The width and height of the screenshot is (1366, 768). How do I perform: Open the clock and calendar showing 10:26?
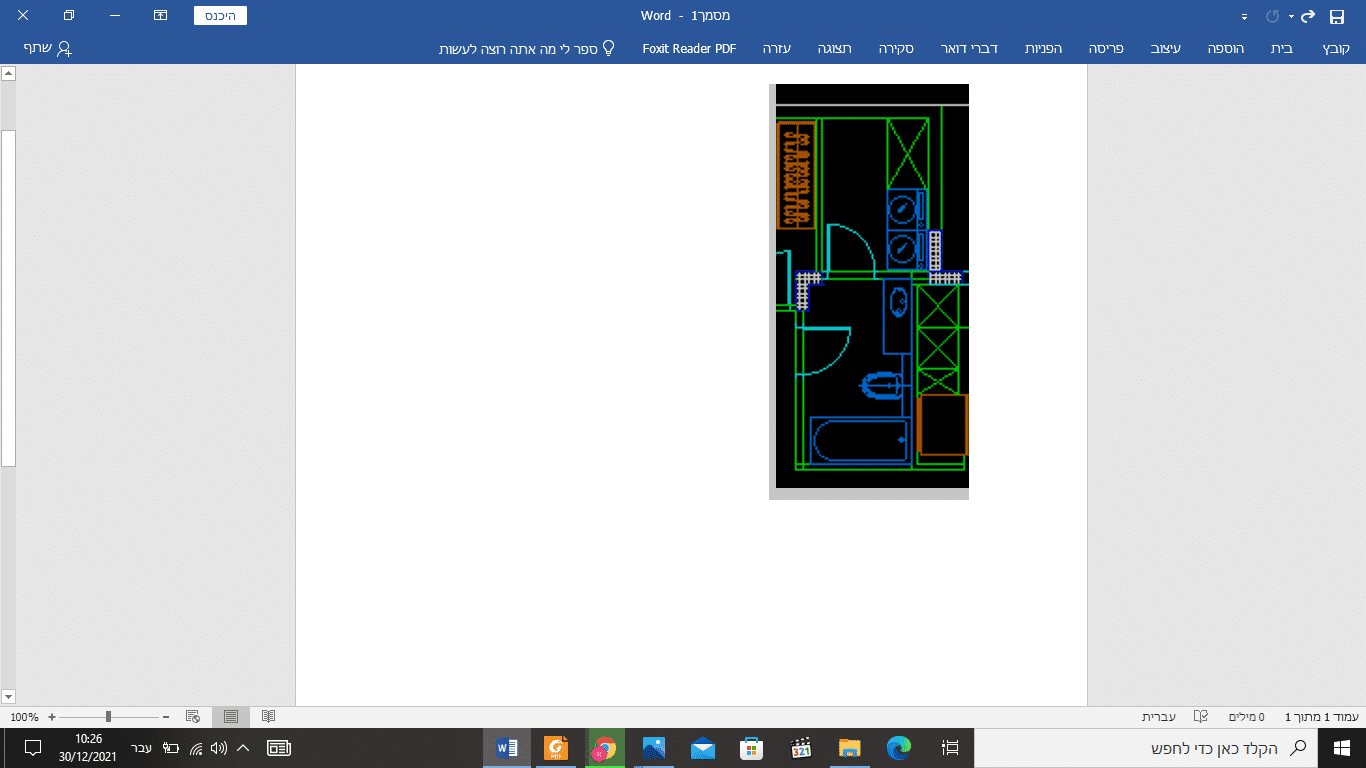[88, 748]
